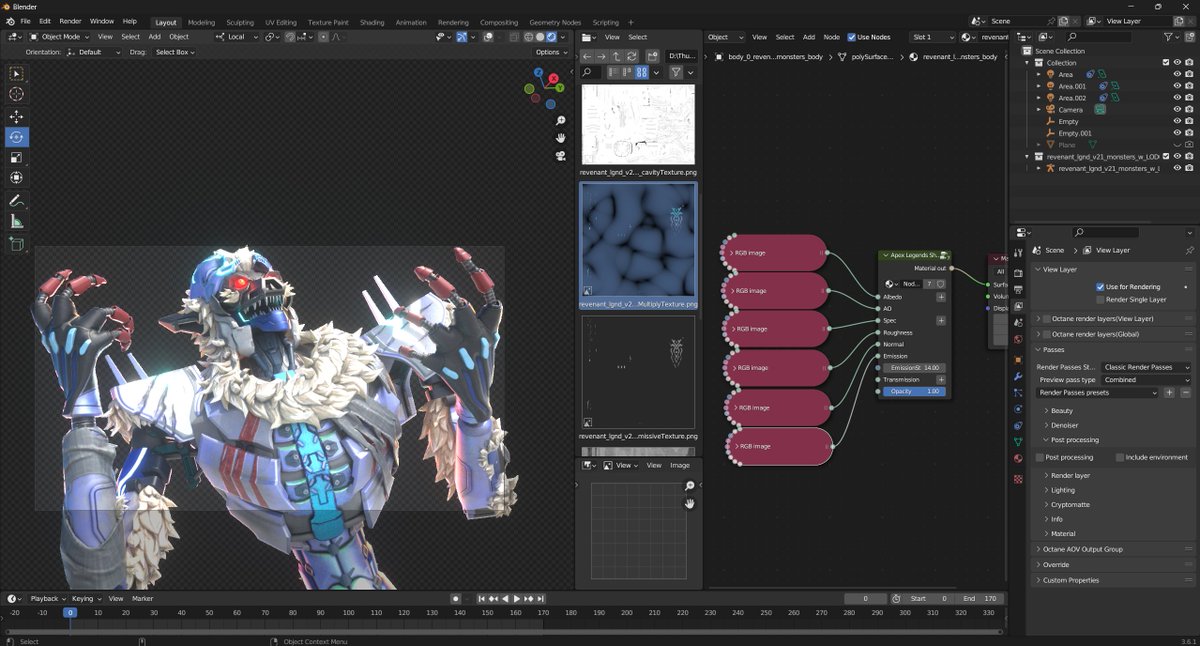Screen dimensions: 1200x646
Task: Select the Move tool
Action: click(x=17, y=117)
